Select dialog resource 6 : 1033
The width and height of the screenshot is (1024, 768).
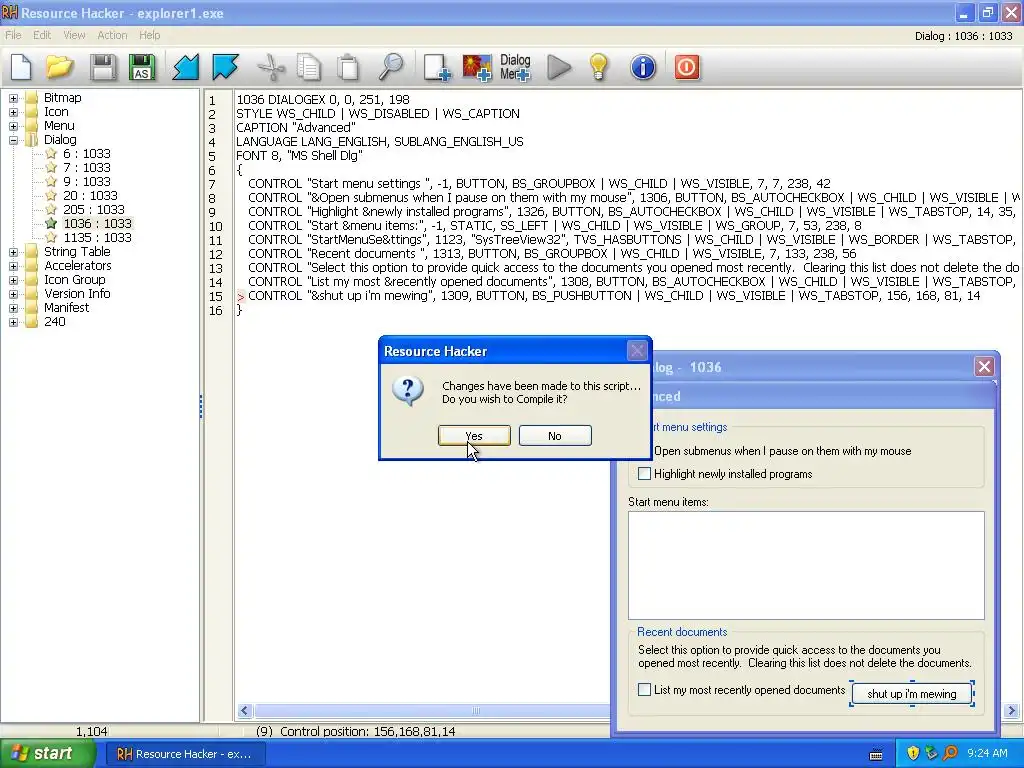coord(86,153)
